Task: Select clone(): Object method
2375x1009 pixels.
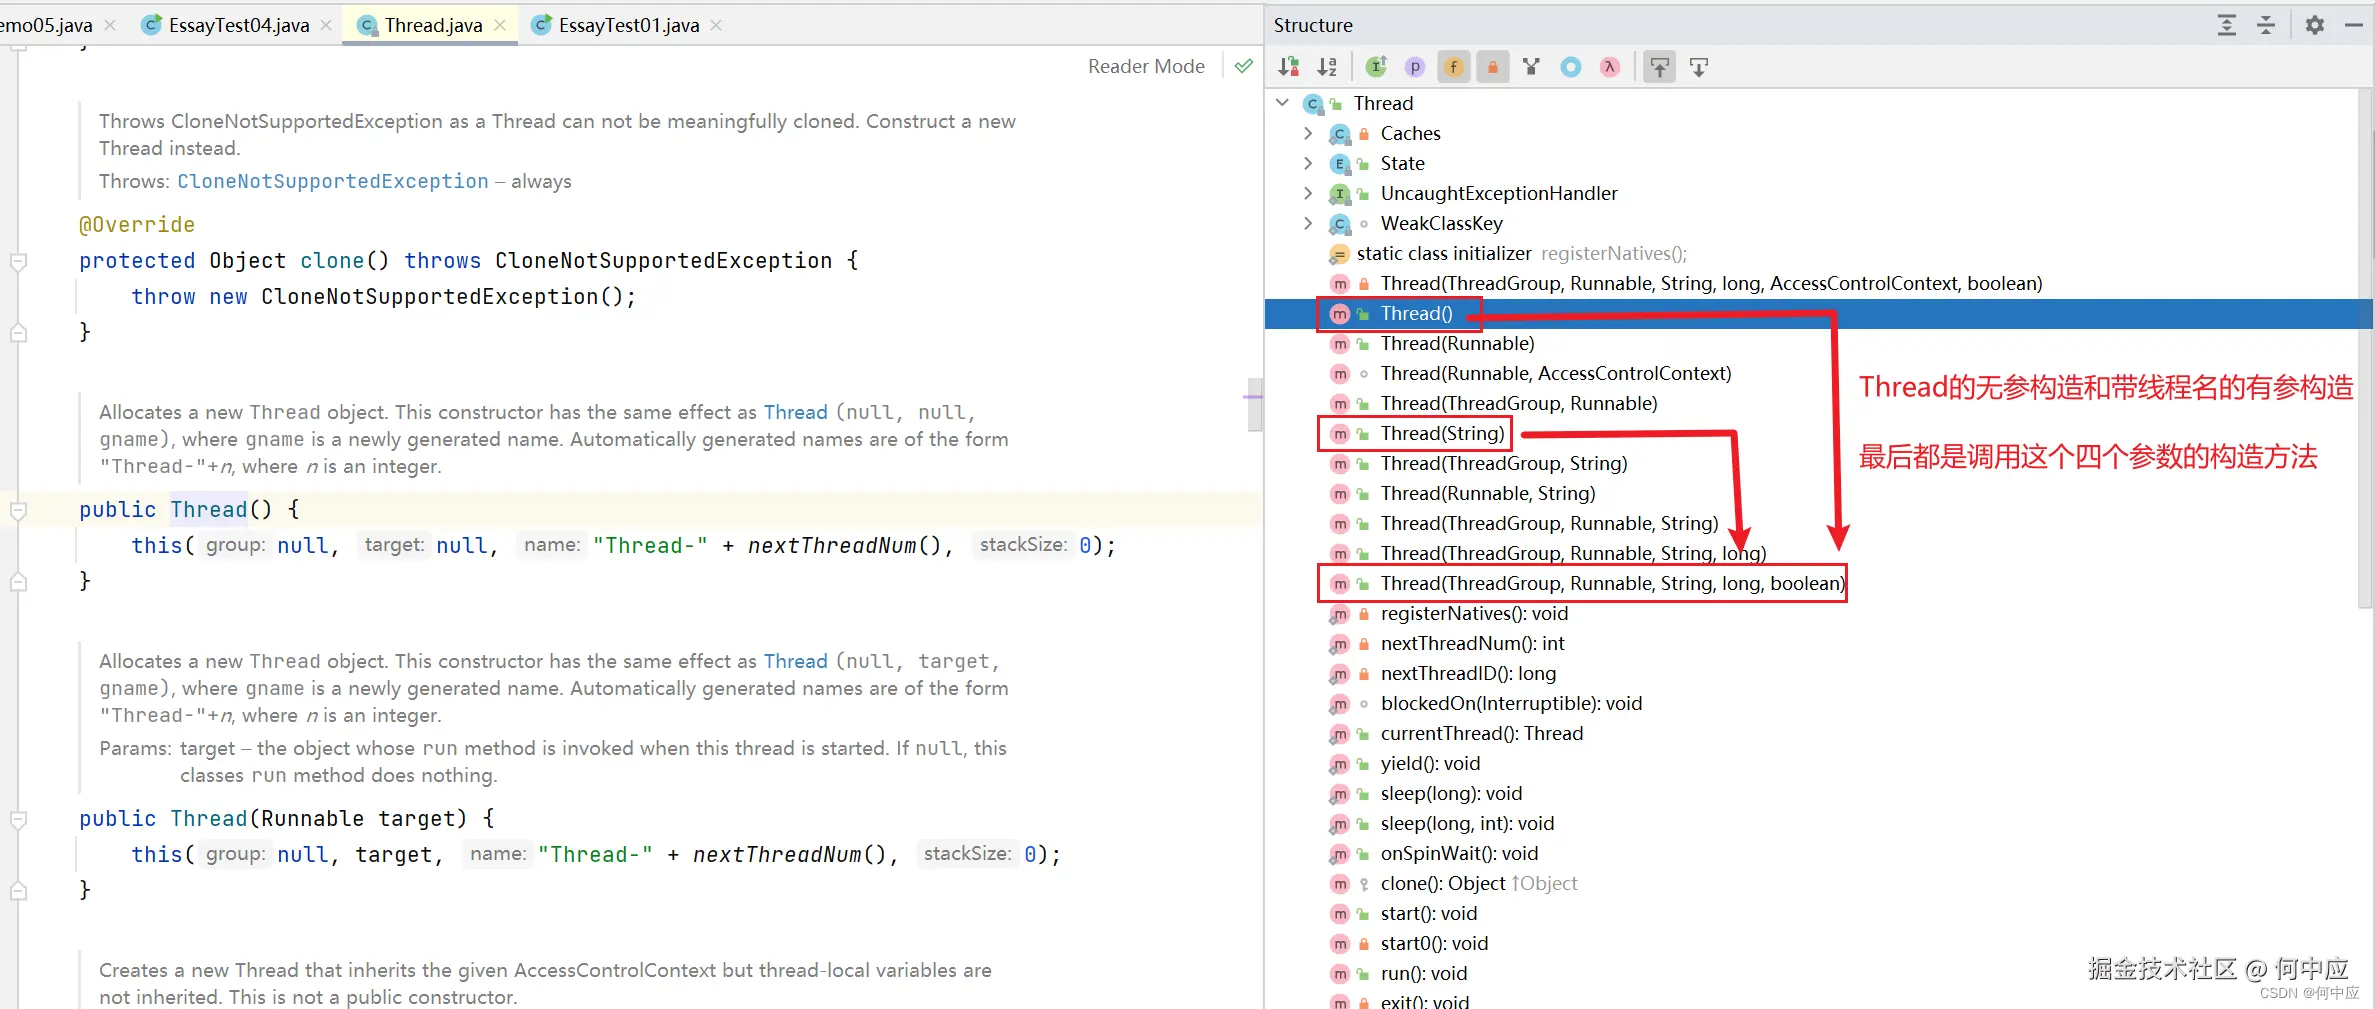Action: (1443, 883)
